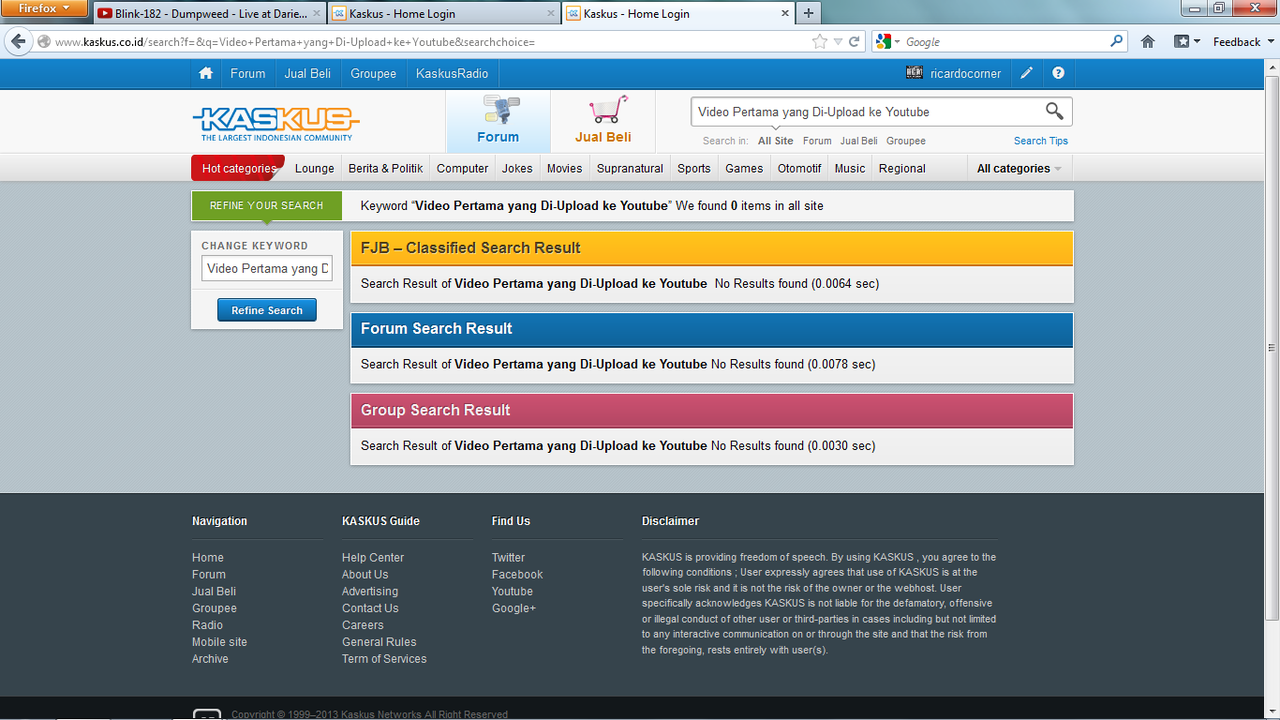Open the Mobile site footer link

(219, 642)
